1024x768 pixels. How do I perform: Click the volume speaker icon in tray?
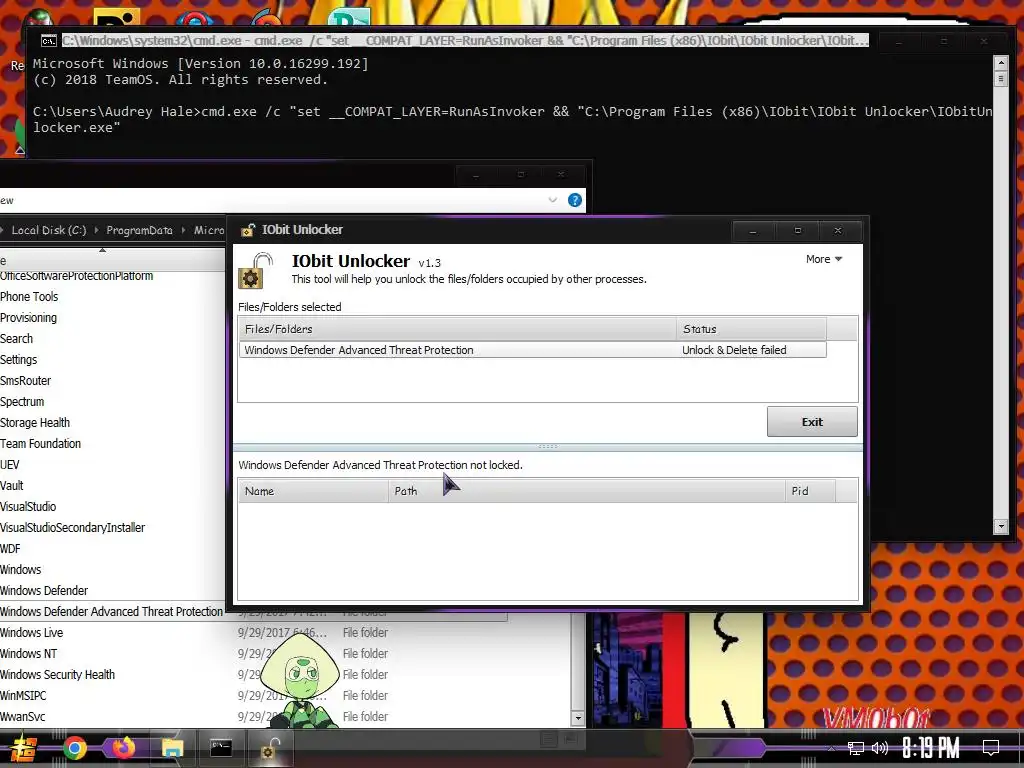[880, 748]
